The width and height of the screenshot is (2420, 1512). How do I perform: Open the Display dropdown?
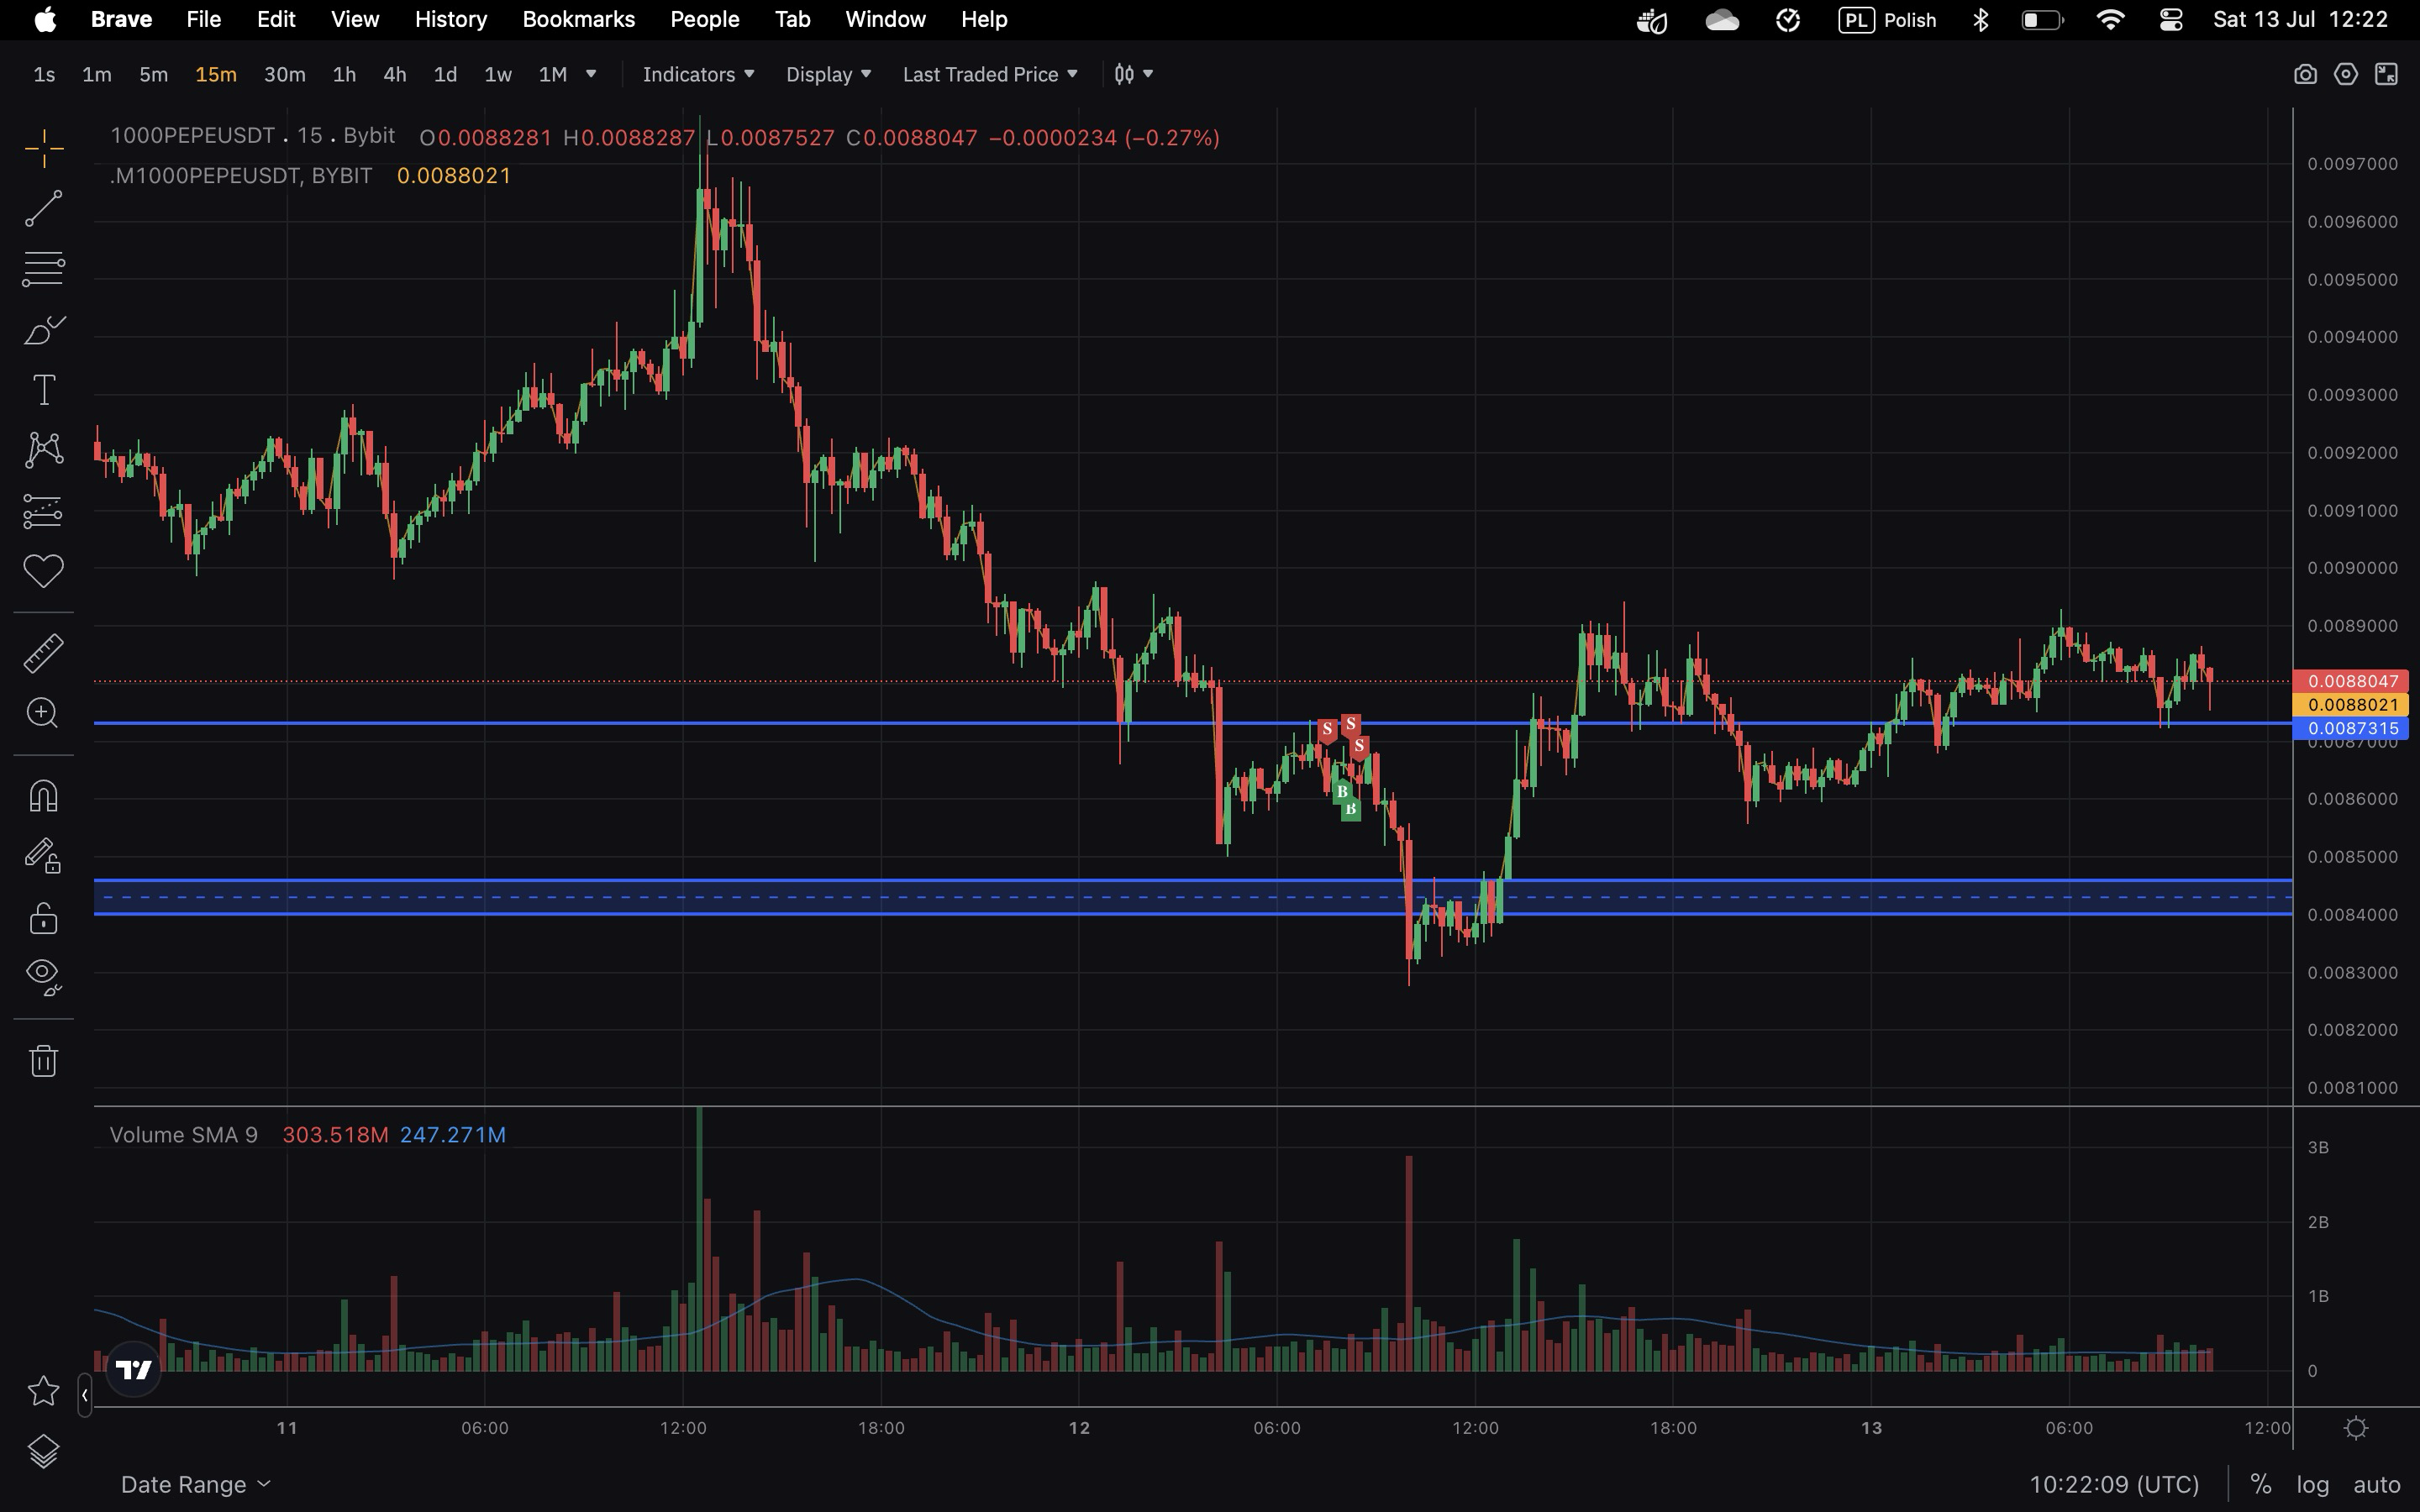tap(828, 74)
